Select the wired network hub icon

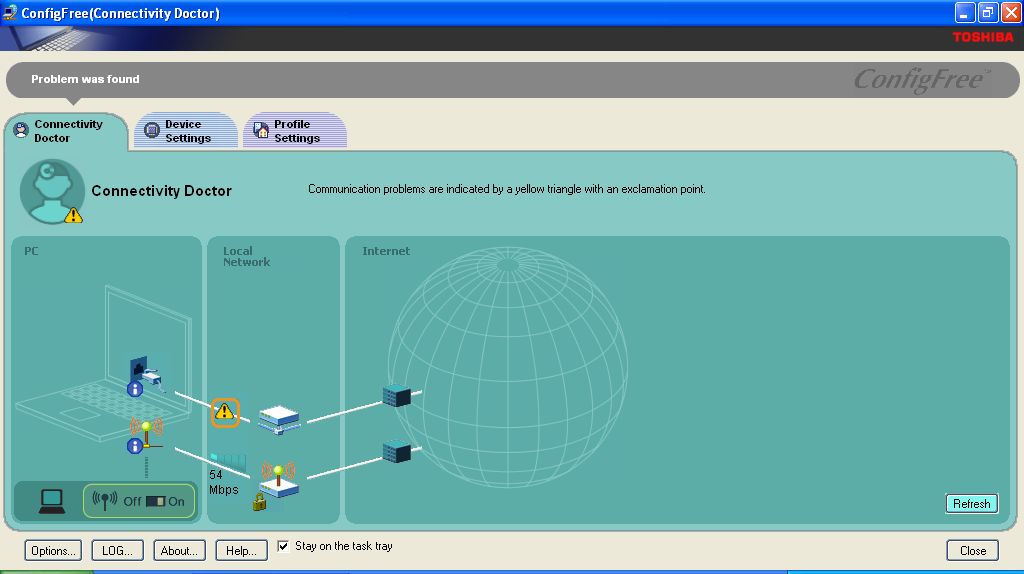pos(278,418)
